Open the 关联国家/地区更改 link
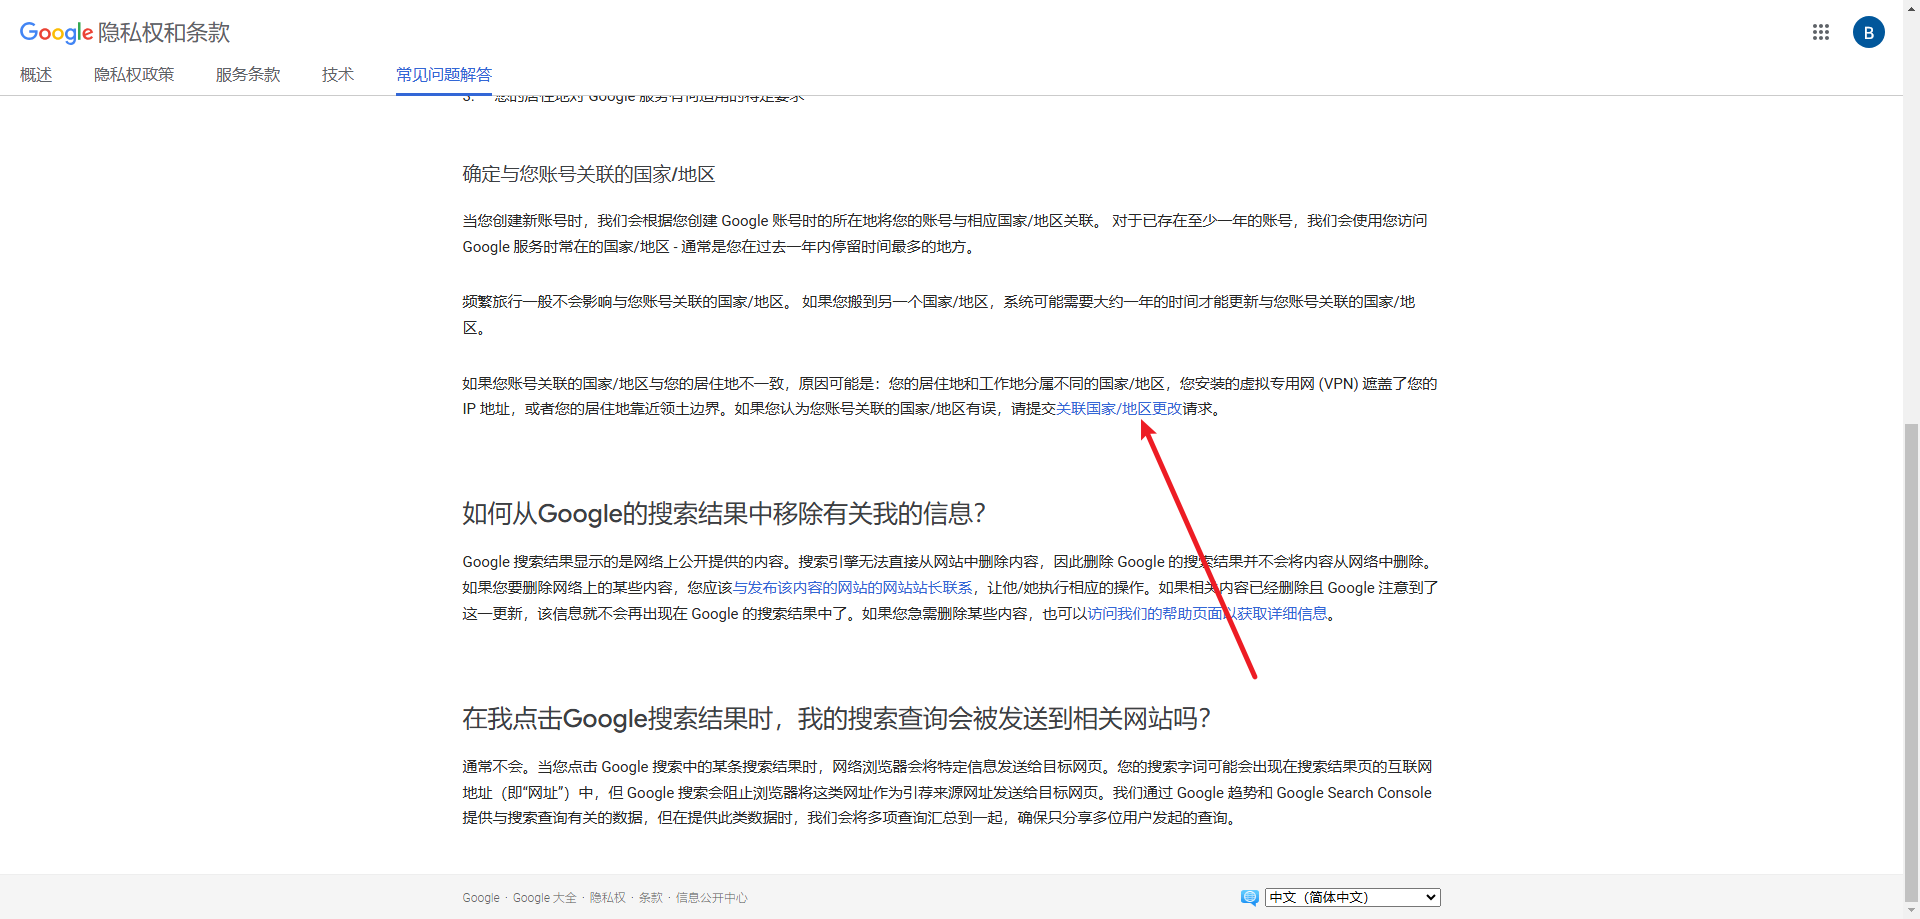This screenshot has height=919, width=1920. pos(1119,409)
